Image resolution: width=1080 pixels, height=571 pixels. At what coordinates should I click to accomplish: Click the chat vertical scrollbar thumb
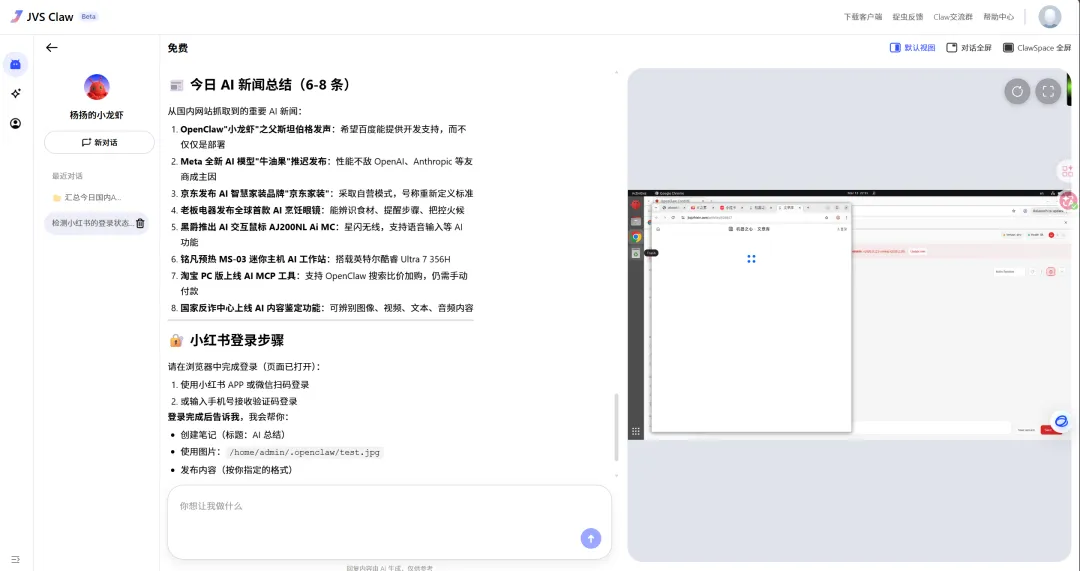coord(616,427)
